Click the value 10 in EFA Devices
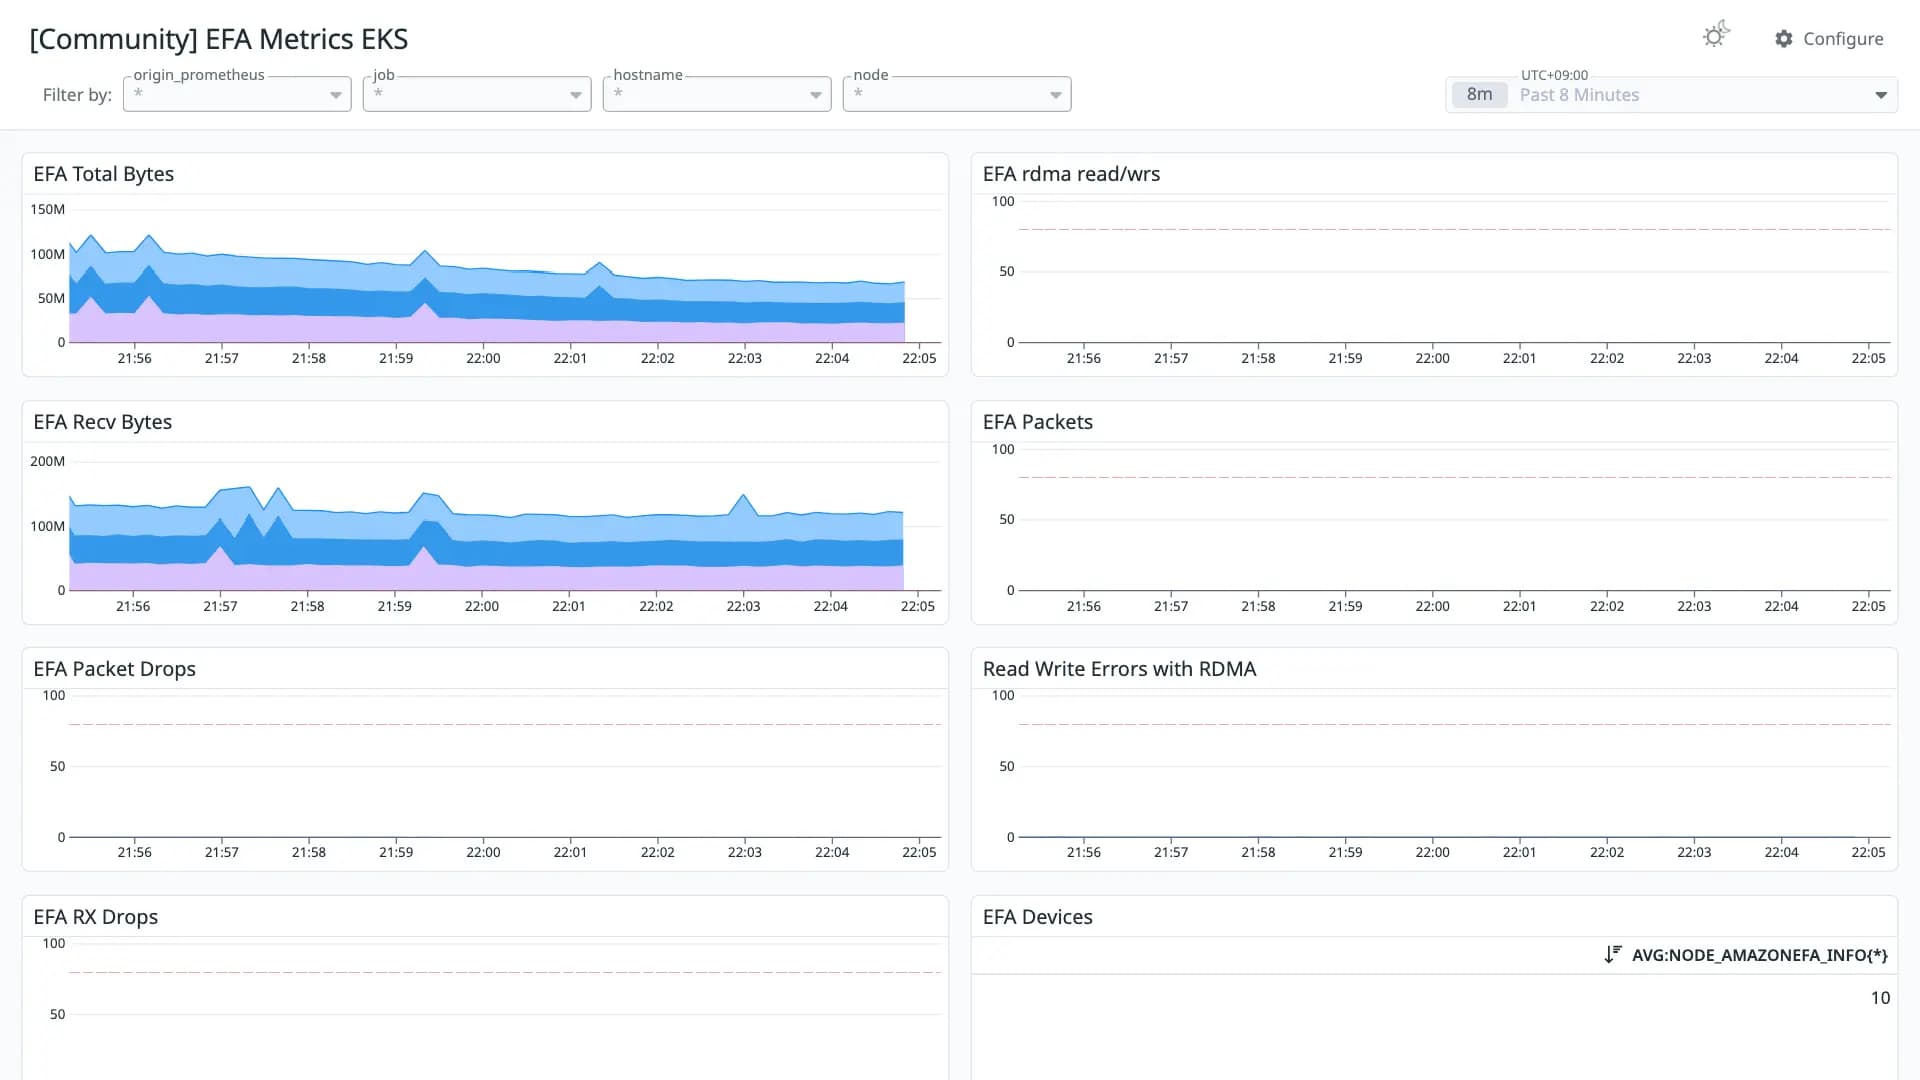This screenshot has width=1920, height=1080. click(1880, 998)
